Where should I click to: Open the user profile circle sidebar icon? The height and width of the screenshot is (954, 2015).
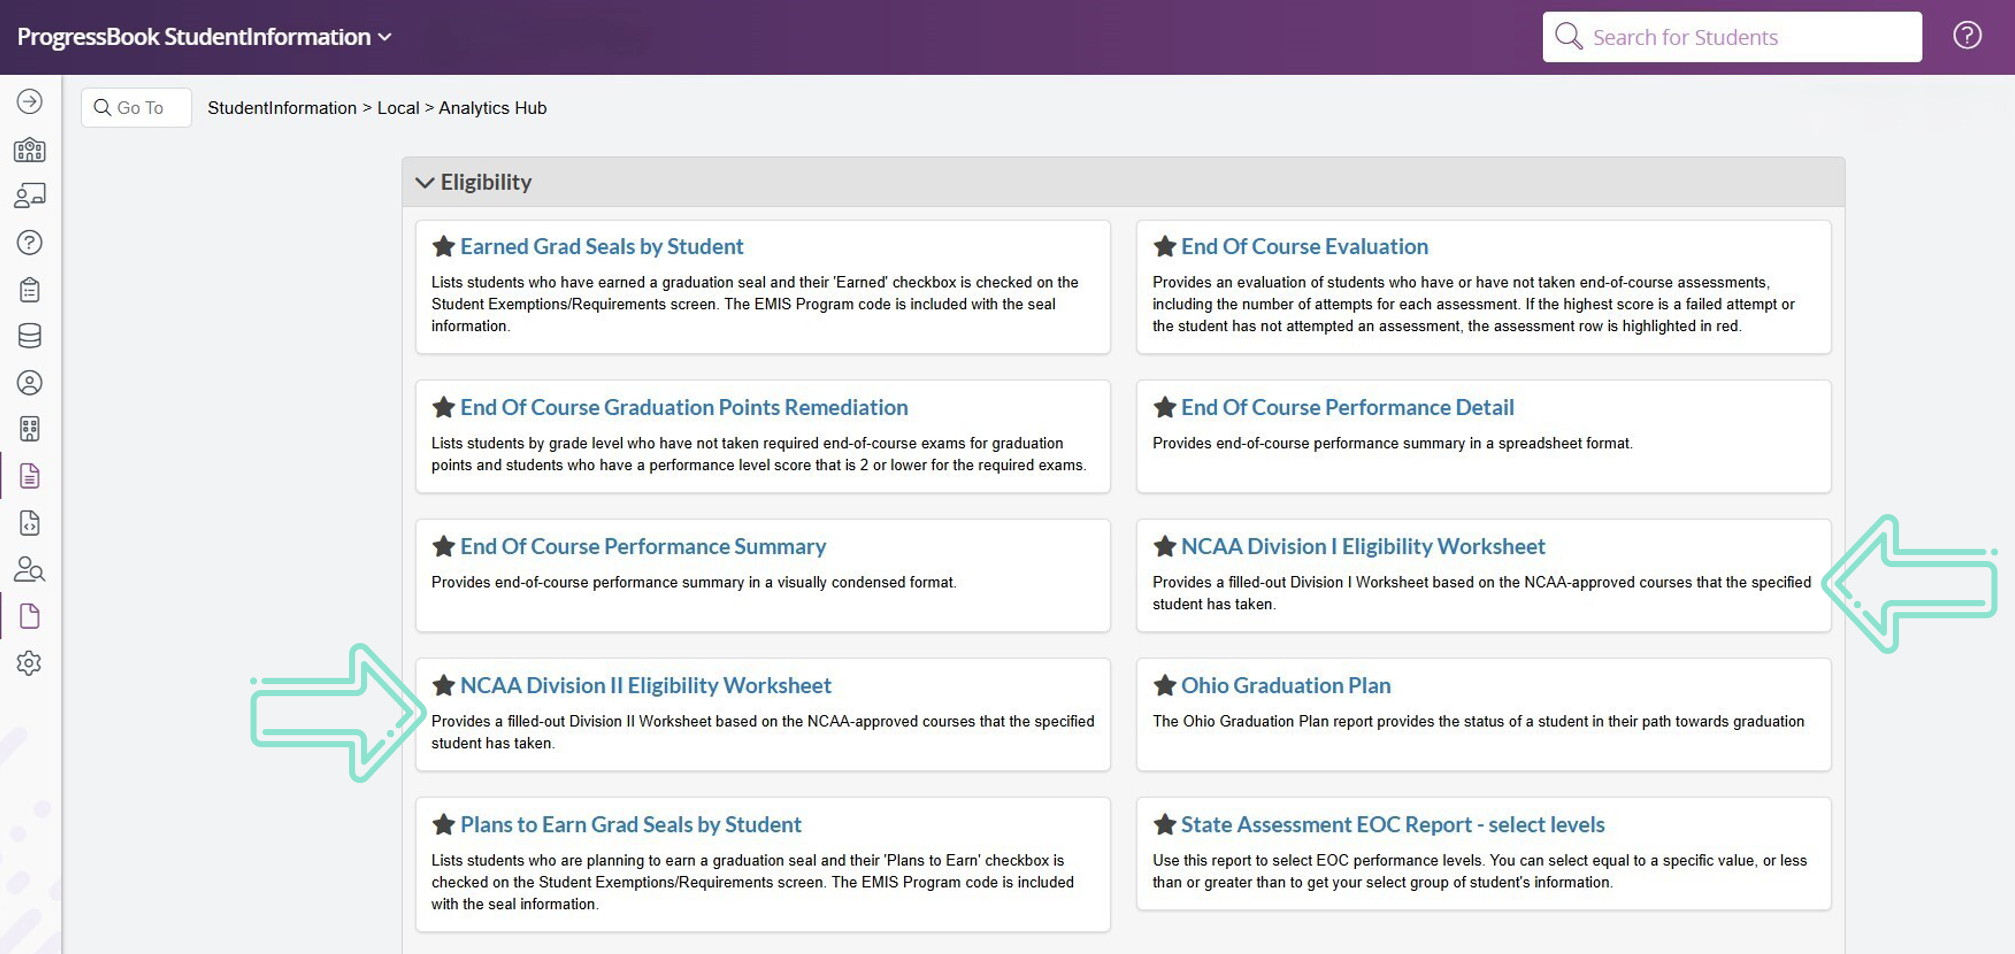[30, 383]
